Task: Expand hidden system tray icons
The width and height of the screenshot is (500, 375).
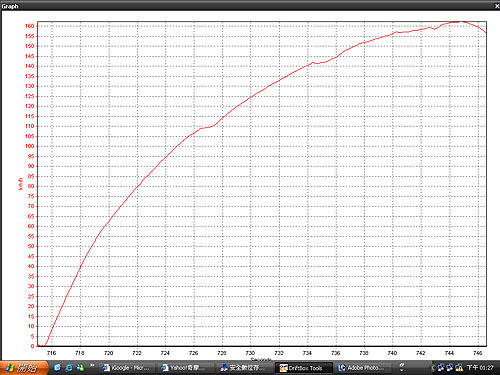Action: (433, 368)
